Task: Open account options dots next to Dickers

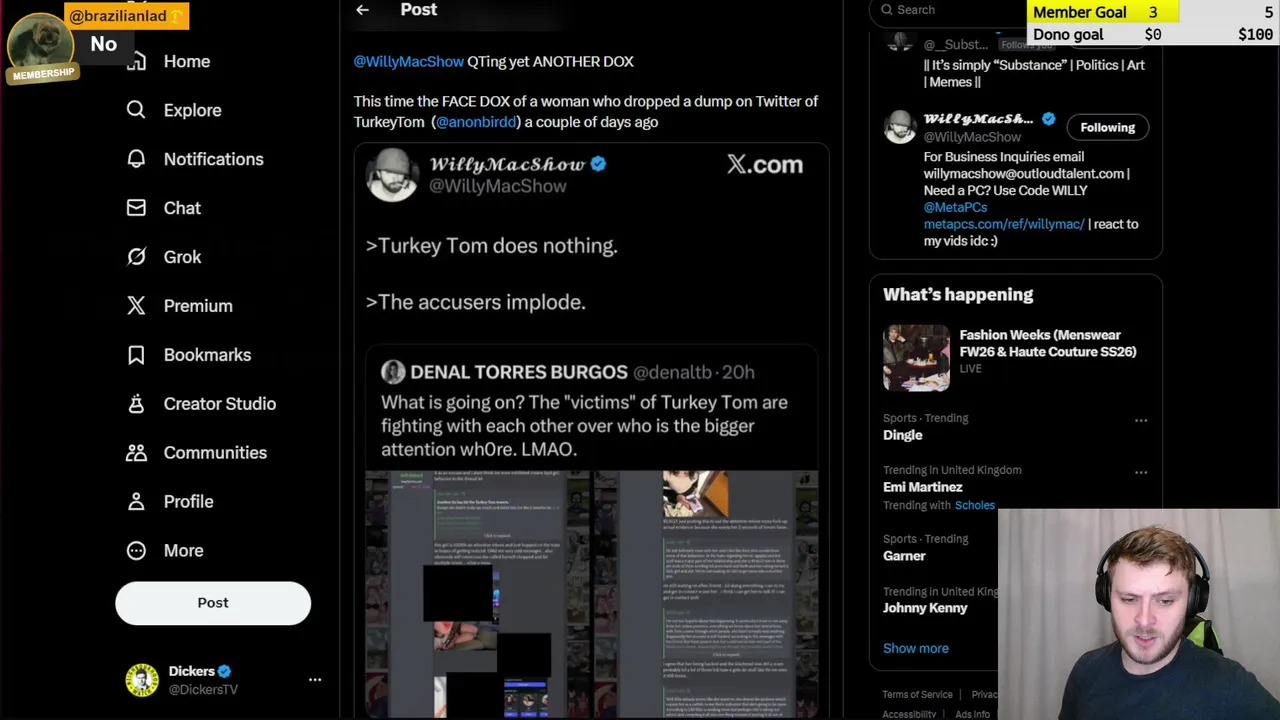Action: [x=315, y=680]
